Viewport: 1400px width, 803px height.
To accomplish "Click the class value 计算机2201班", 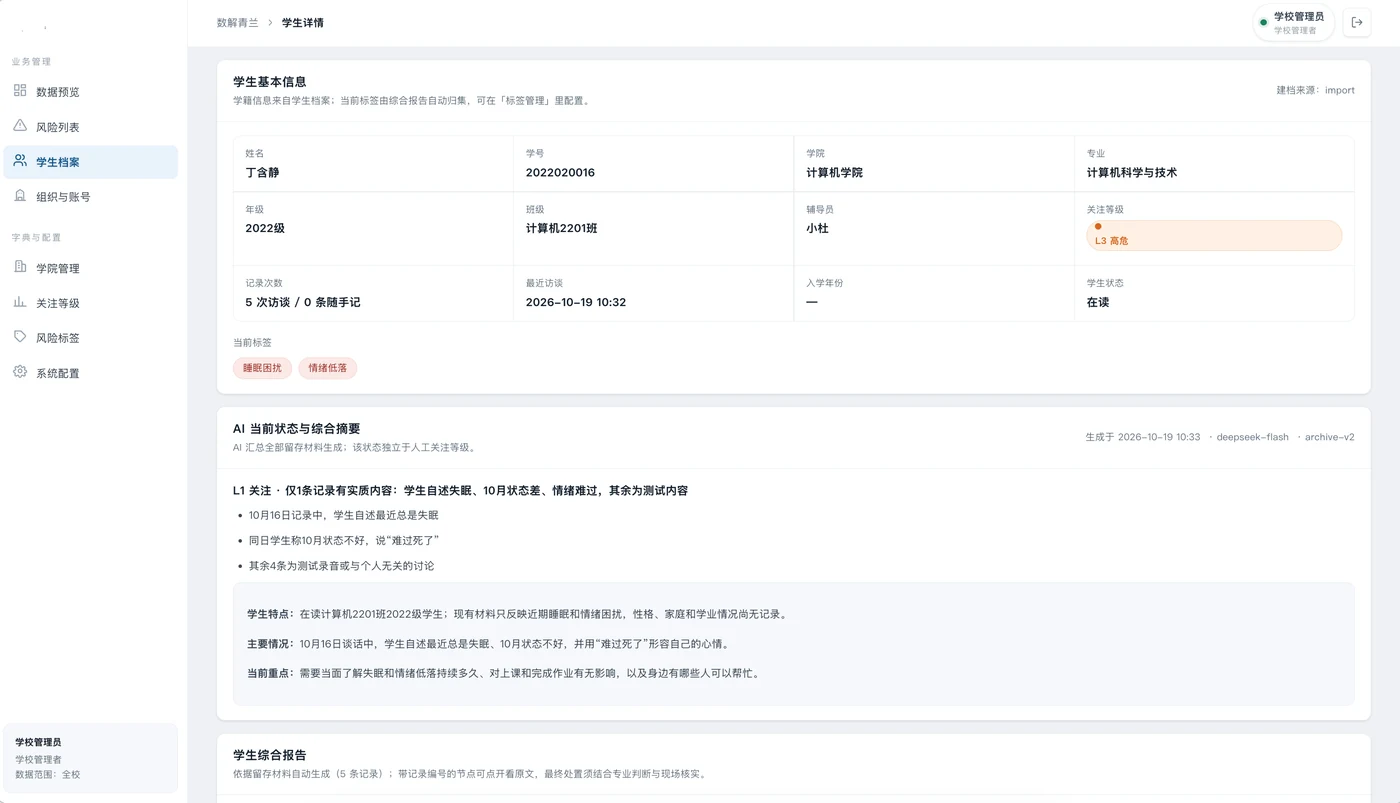I will click(561, 228).
